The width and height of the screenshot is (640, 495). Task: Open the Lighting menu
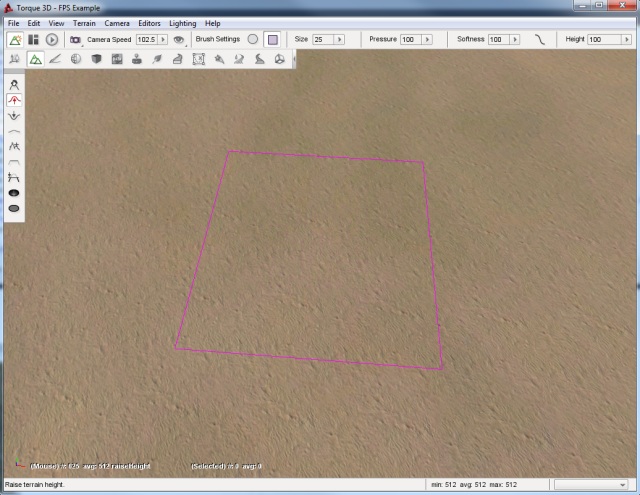click(182, 22)
